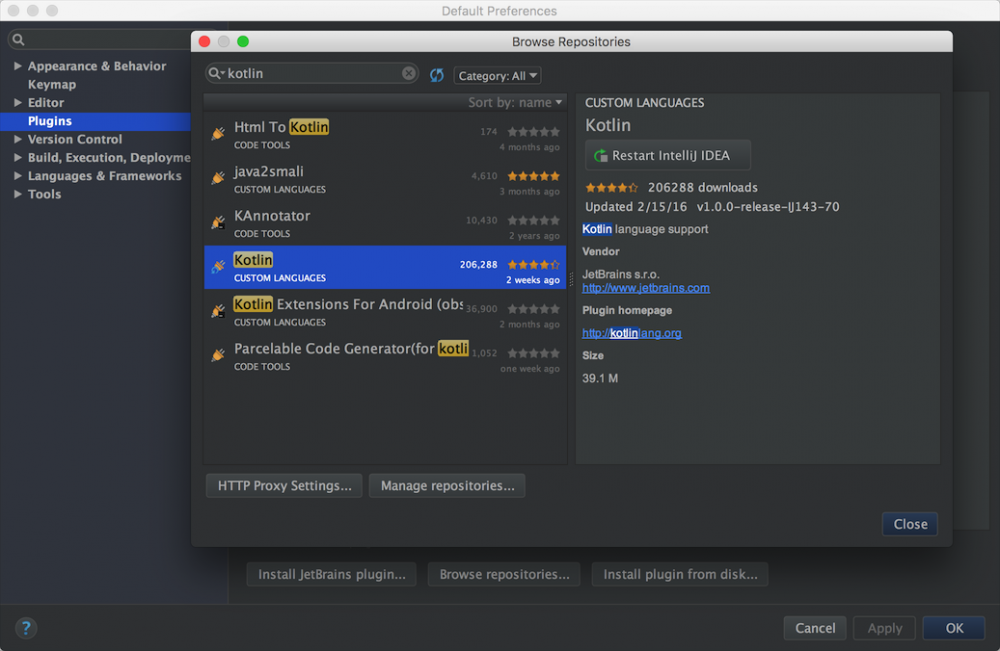The image size is (1000, 651).
Task: Expand the Version Control section
Action: (x=18, y=139)
